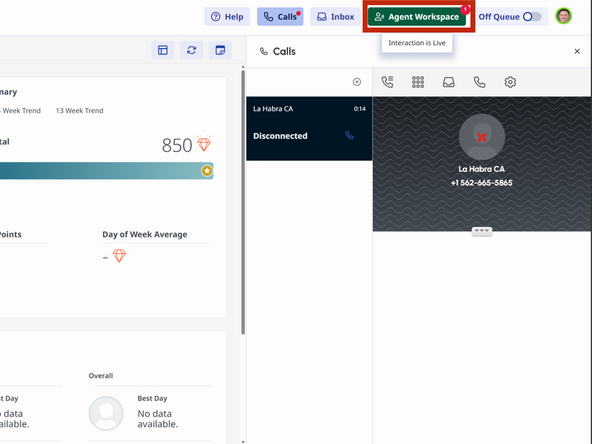Open the voicemail inbox tray icon

(x=449, y=82)
